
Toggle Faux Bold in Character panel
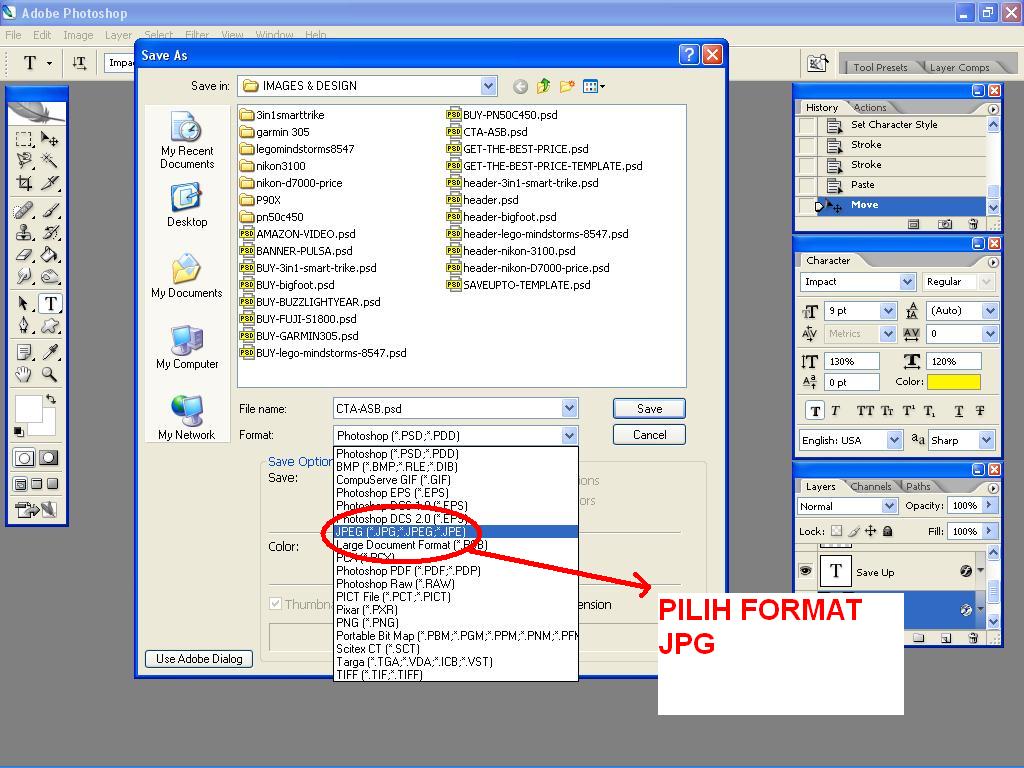(x=814, y=411)
